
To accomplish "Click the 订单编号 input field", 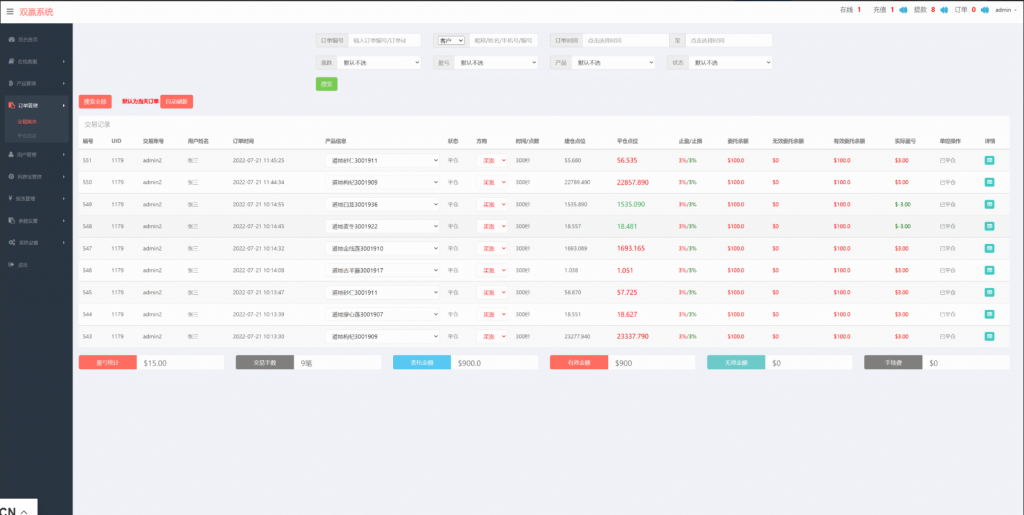I will point(386,41).
